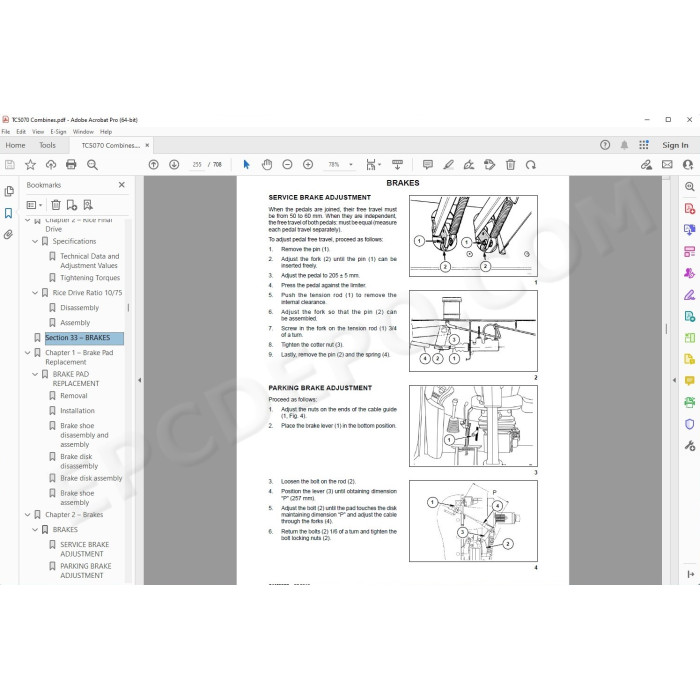Open the View menu
Viewport: 700px width, 700px height.
tap(38, 132)
